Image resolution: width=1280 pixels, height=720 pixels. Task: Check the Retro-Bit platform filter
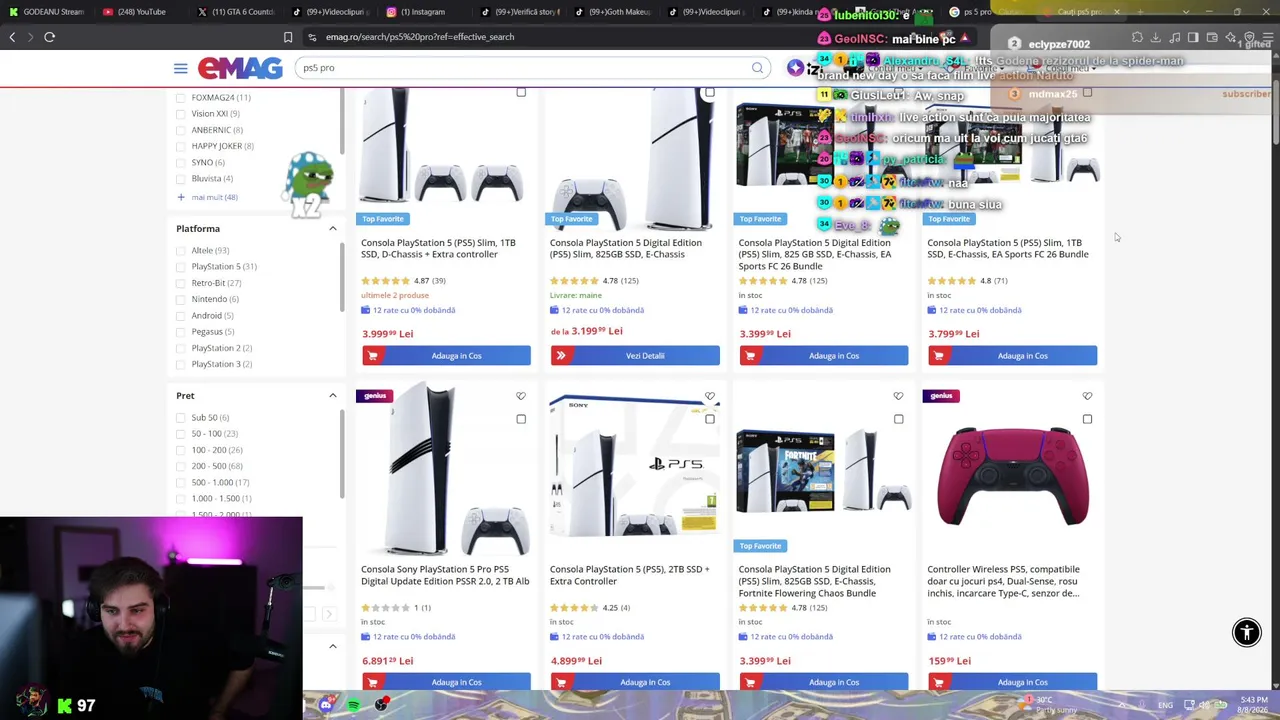click(x=180, y=283)
